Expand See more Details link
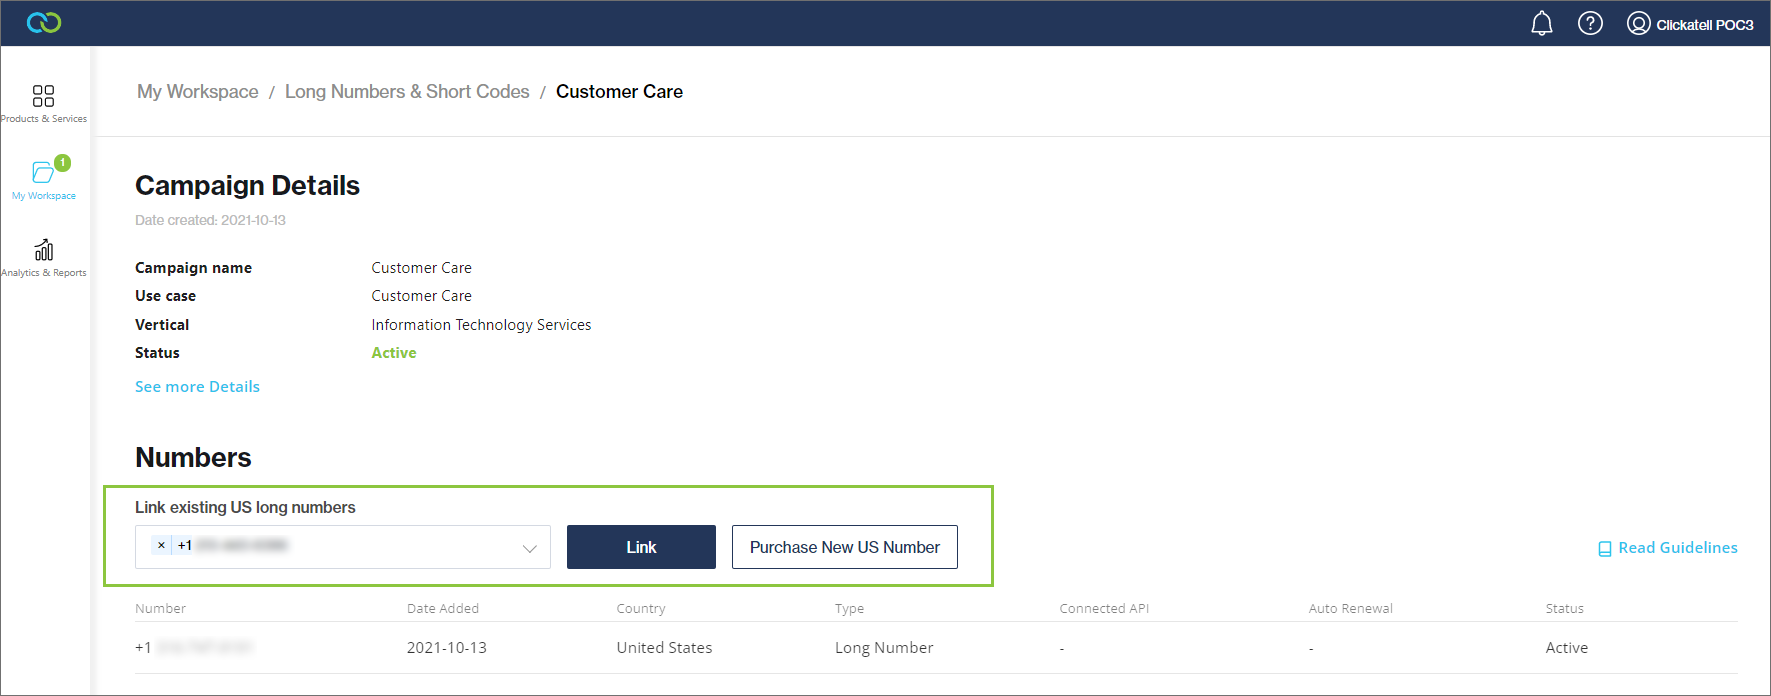This screenshot has height=696, width=1771. point(197,387)
